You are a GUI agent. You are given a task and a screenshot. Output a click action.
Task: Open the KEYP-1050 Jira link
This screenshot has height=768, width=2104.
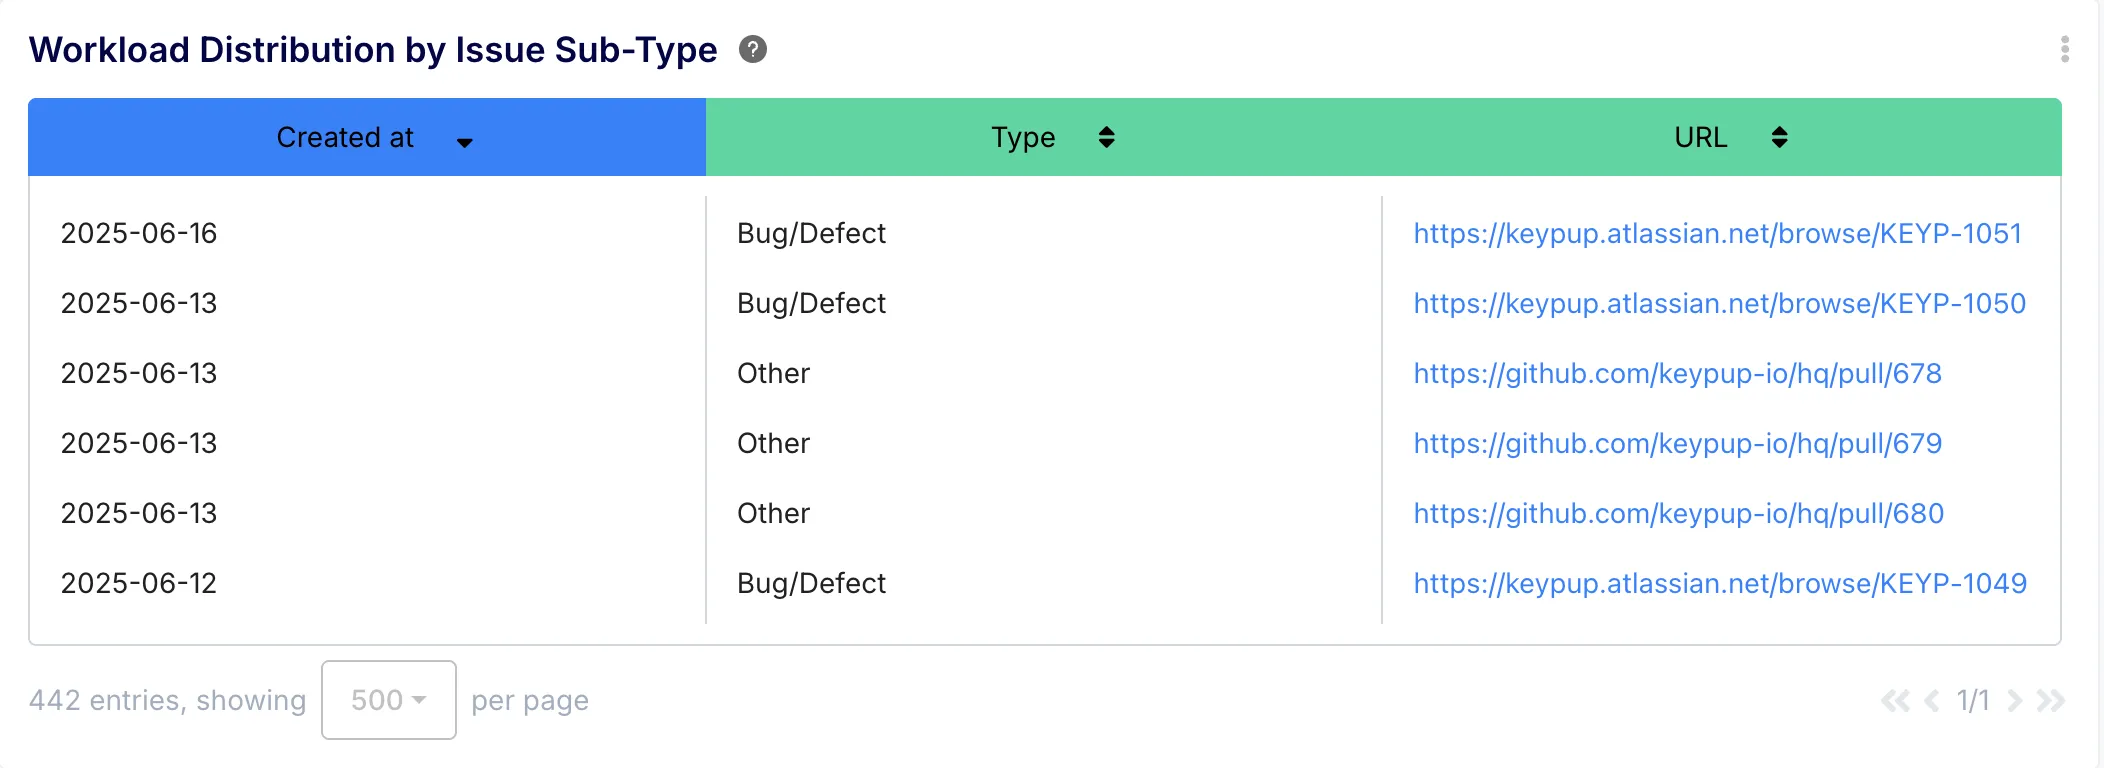1719,303
